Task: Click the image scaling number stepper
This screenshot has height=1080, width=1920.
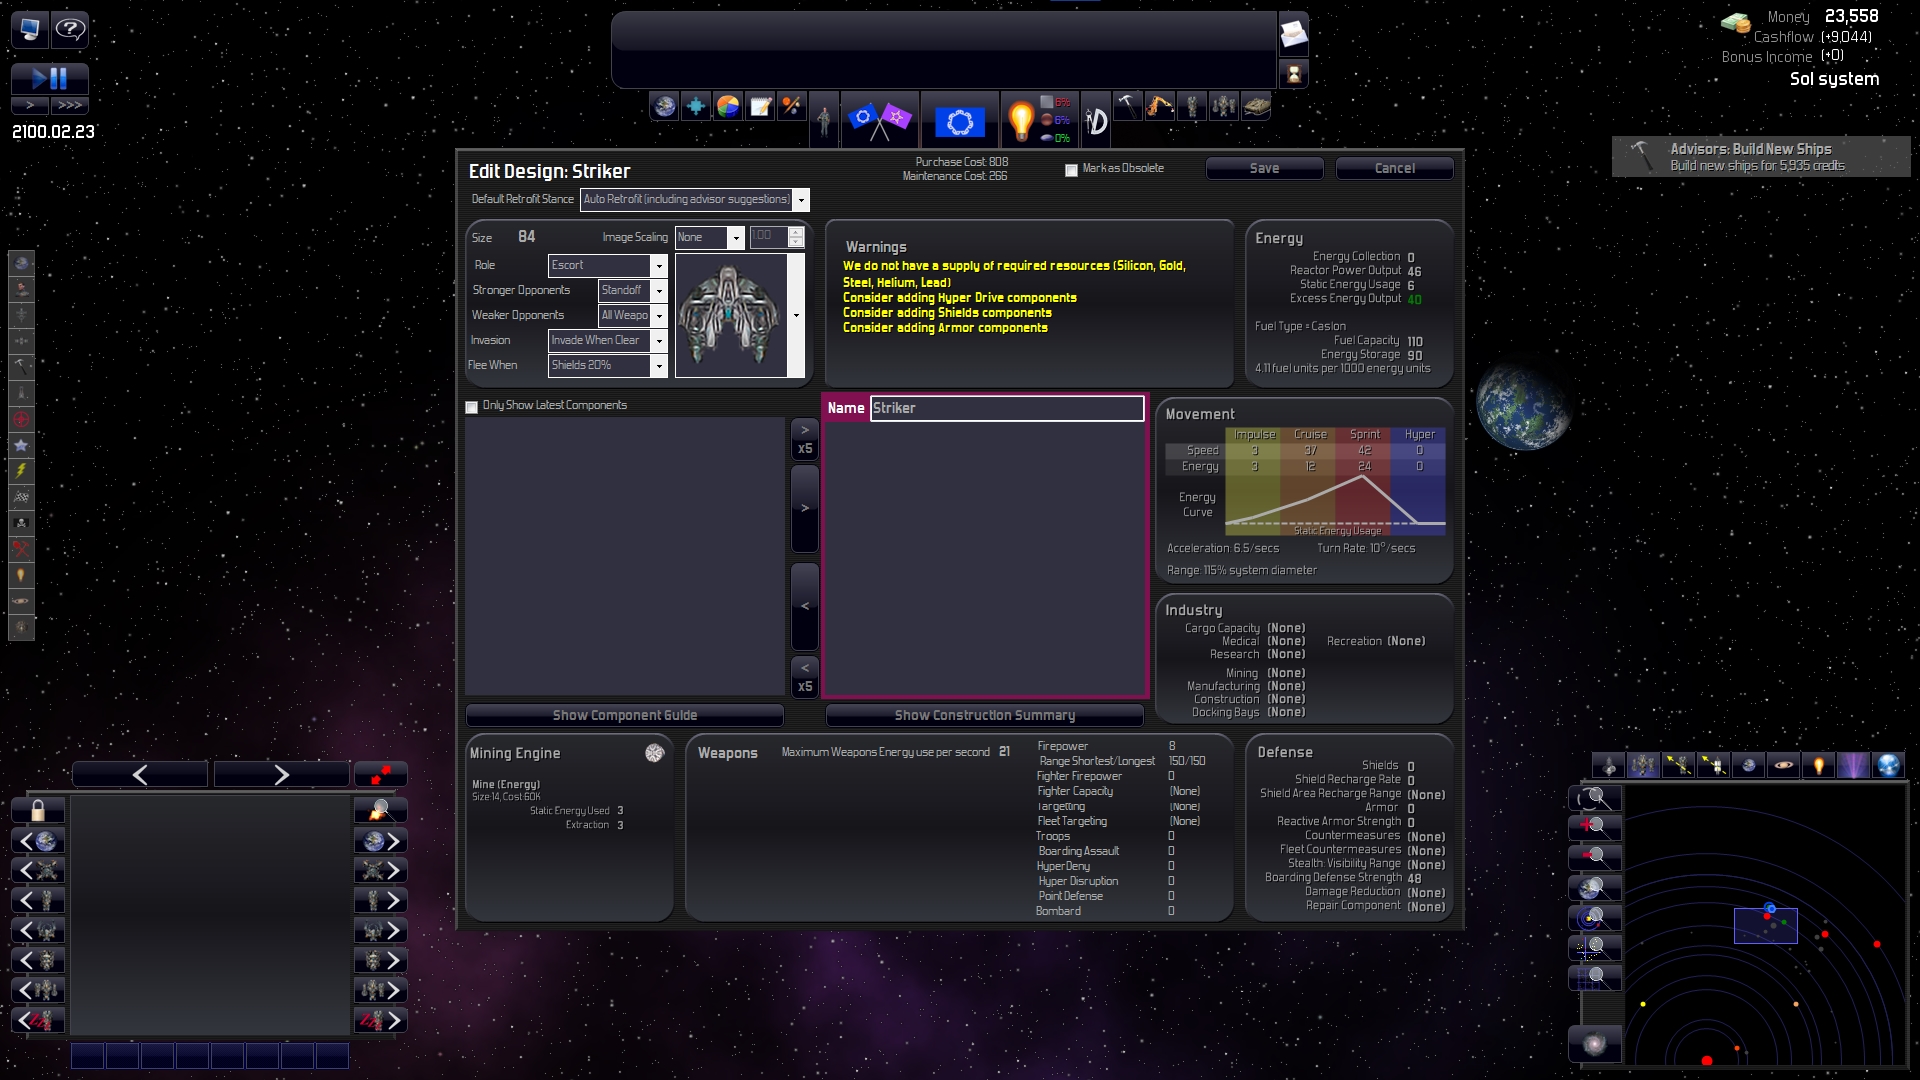Action: 796,237
